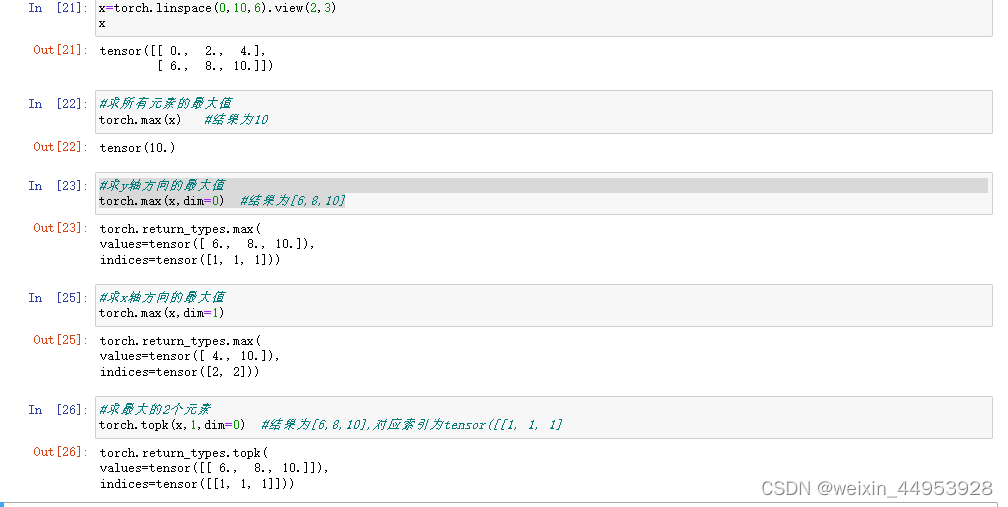1008x507 pixels.
Task: Click the output line indices=tensor([[1, 1, 1]]))
Action: coord(197,484)
